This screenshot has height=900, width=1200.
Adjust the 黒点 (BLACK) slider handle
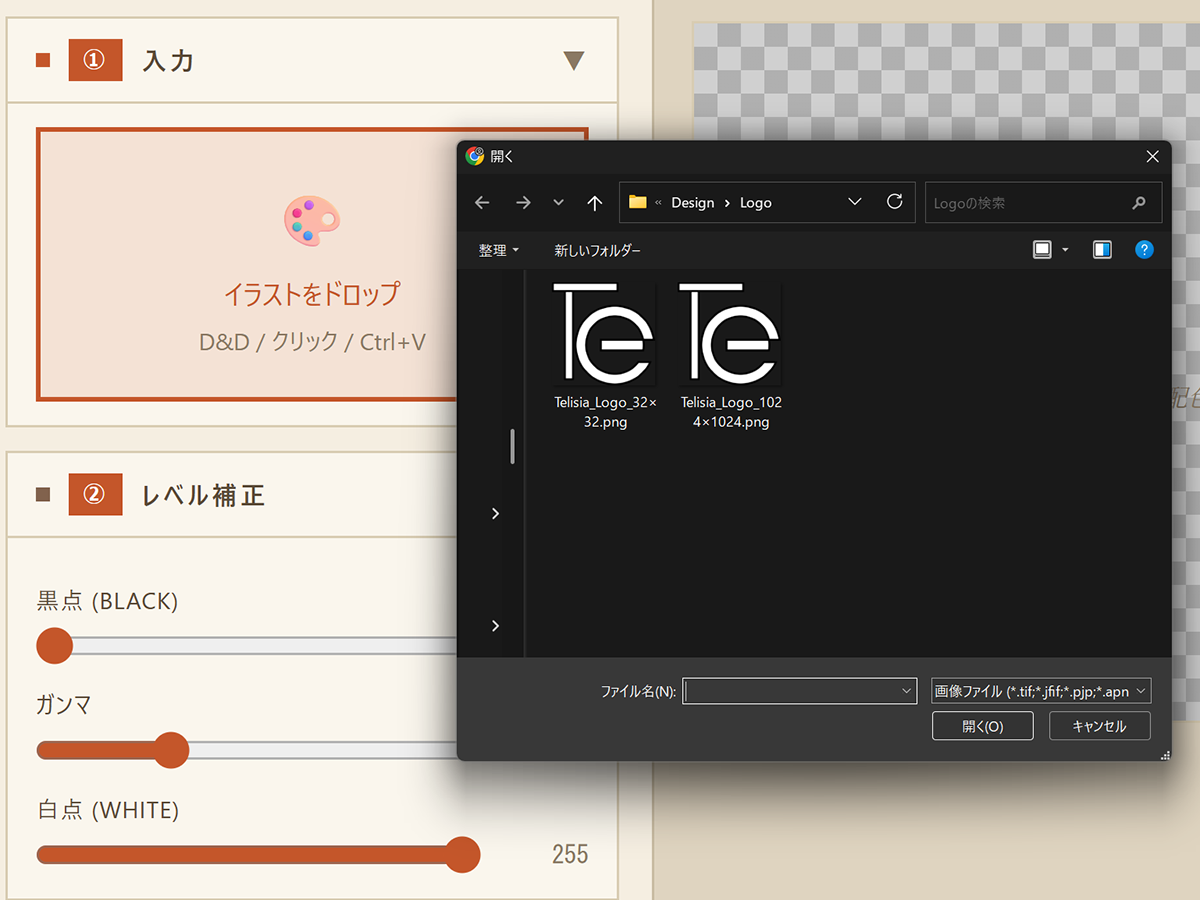55,646
